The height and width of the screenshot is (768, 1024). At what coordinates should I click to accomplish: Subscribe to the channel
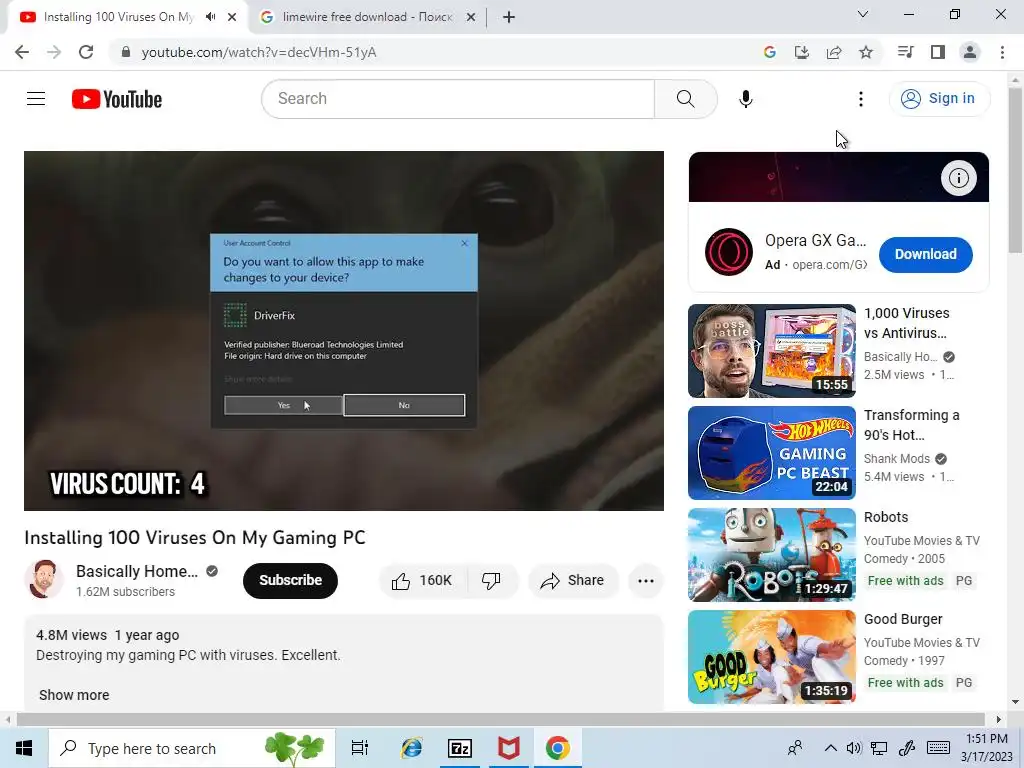point(290,580)
